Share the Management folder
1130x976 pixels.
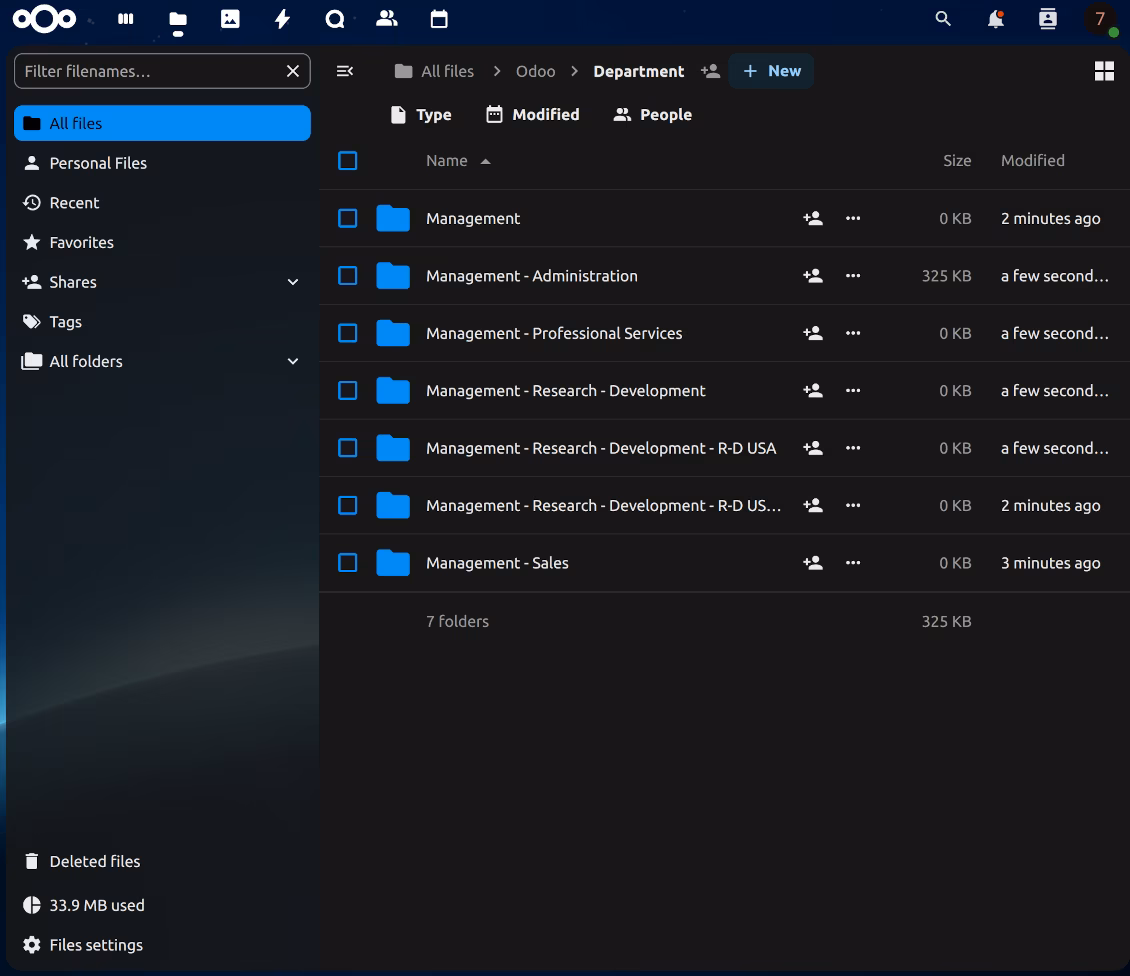point(813,218)
